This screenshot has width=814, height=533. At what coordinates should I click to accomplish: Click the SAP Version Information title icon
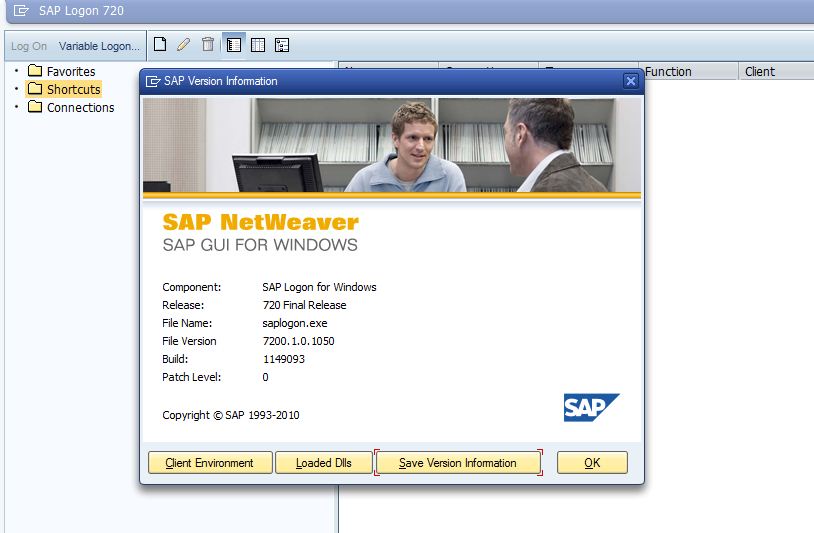[153, 81]
